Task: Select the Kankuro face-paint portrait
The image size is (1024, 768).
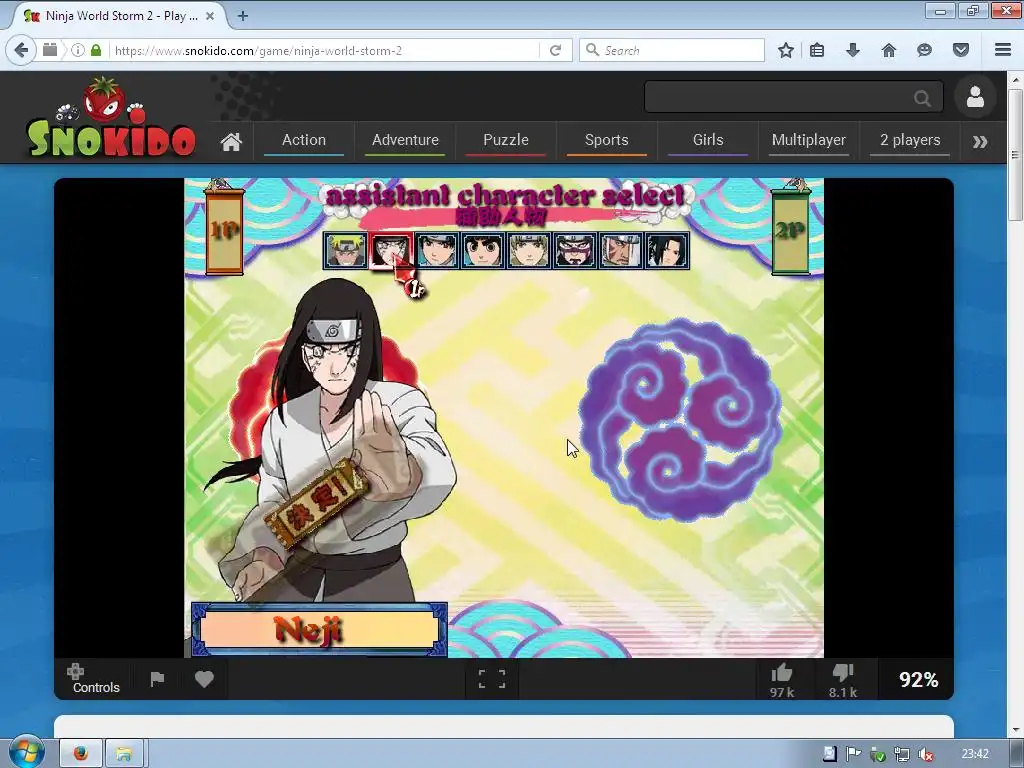Action: click(x=575, y=250)
